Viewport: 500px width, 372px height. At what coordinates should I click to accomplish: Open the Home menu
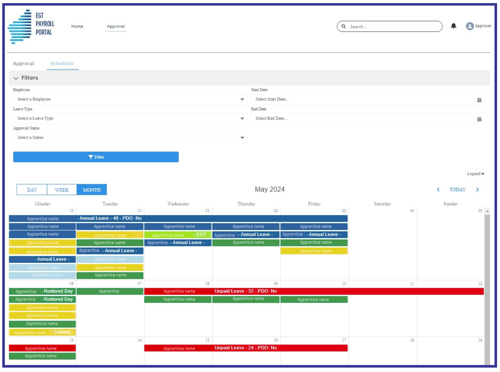pyautogui.click(x=77, y=26)
